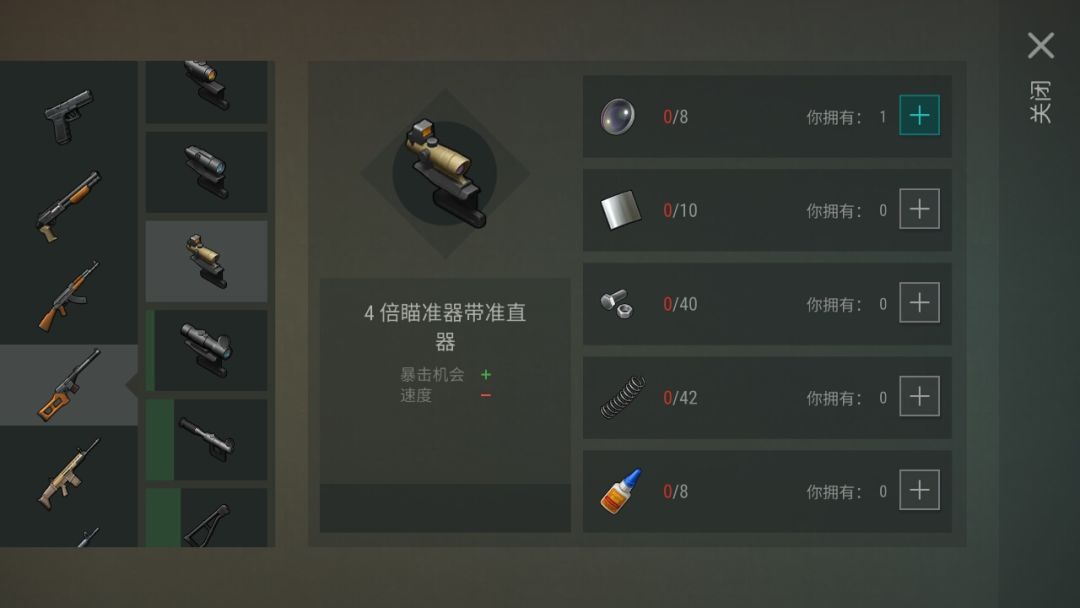The height and width of the screenshot is (608, 1080).
Task: Select the silencer barrel attachment
Action: click(207, 440)
